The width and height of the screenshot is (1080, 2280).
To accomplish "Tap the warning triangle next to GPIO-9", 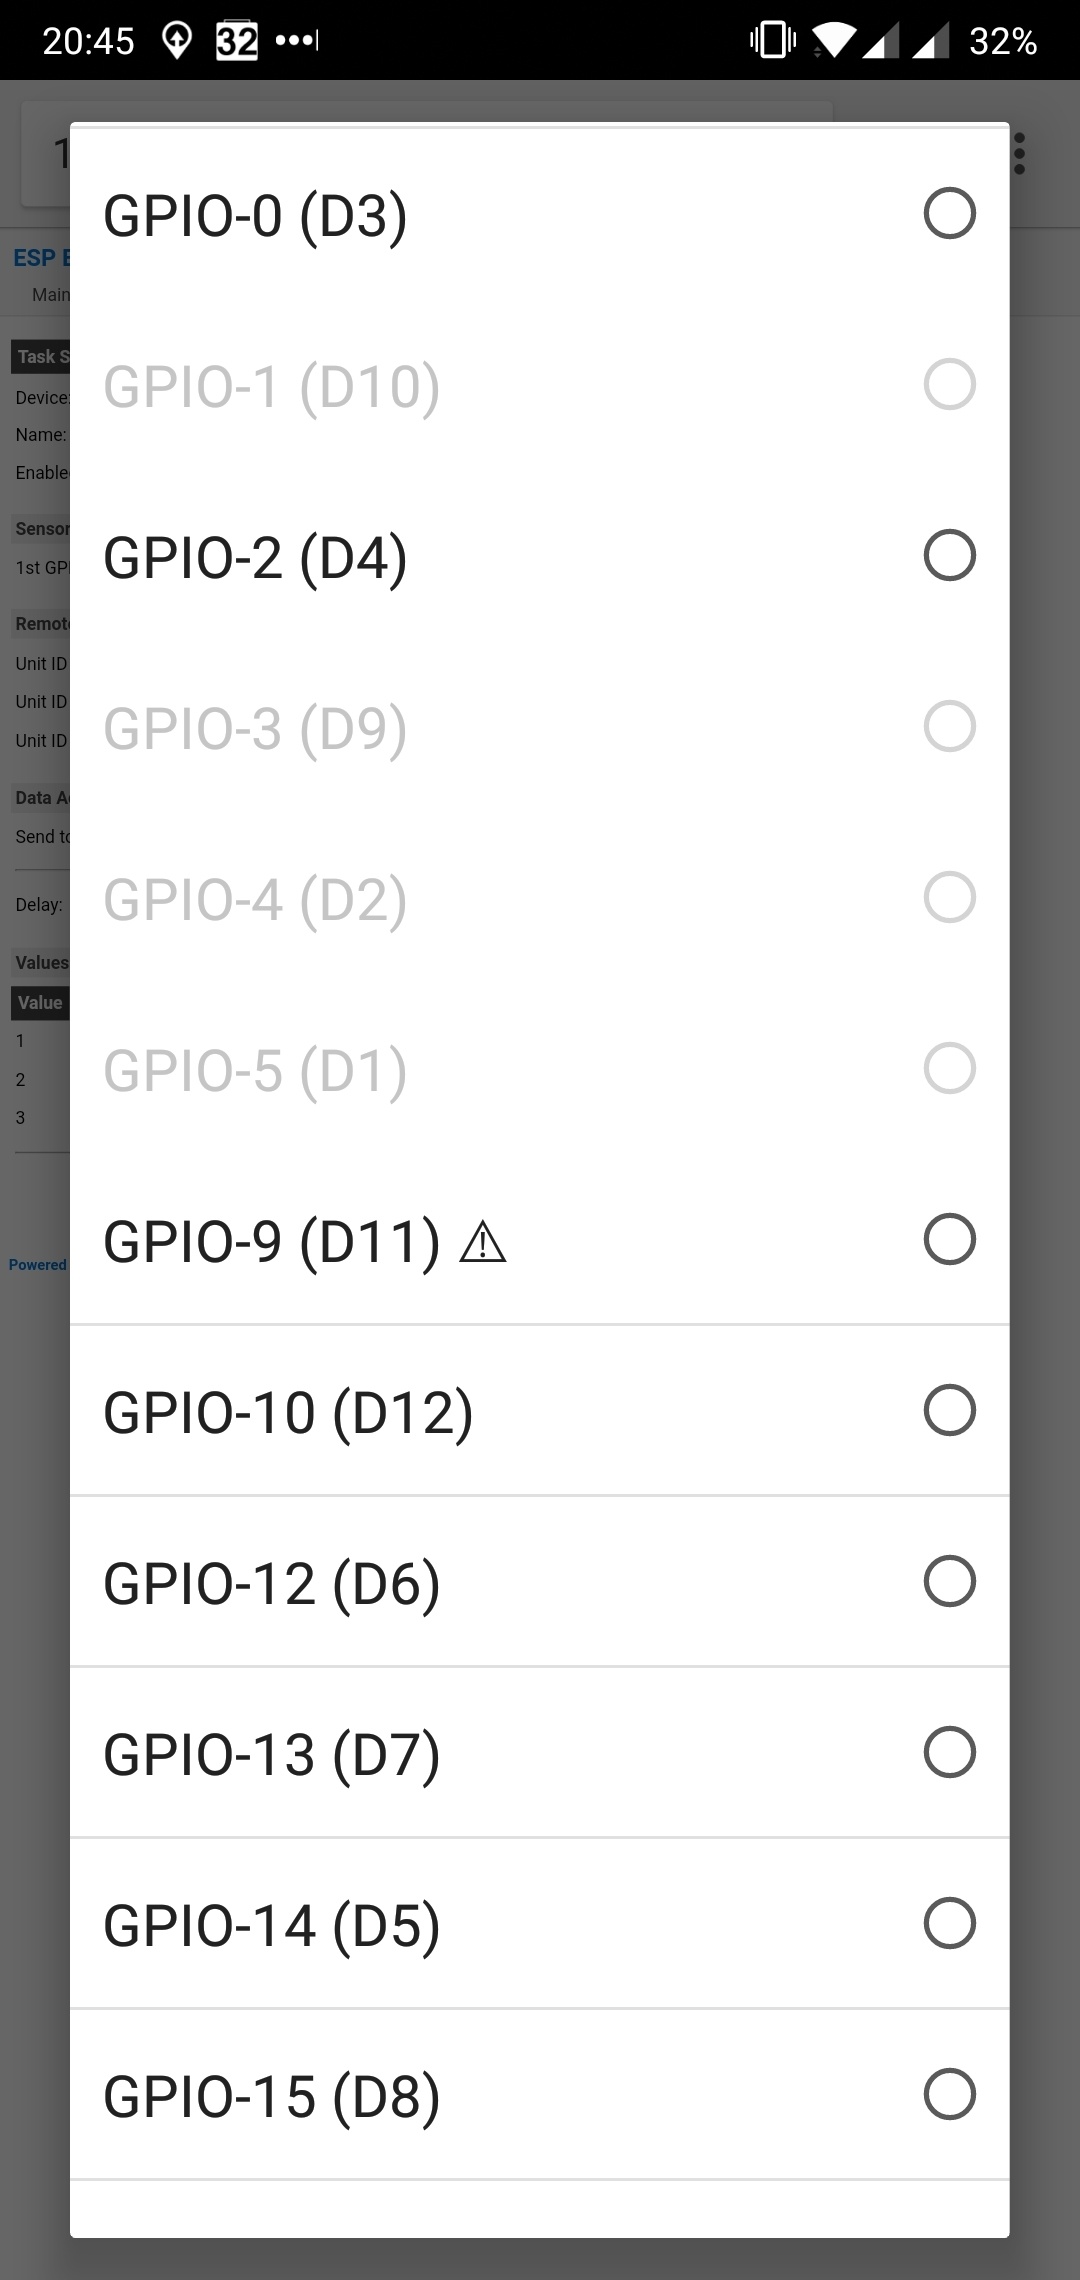I will (483, 1243).
